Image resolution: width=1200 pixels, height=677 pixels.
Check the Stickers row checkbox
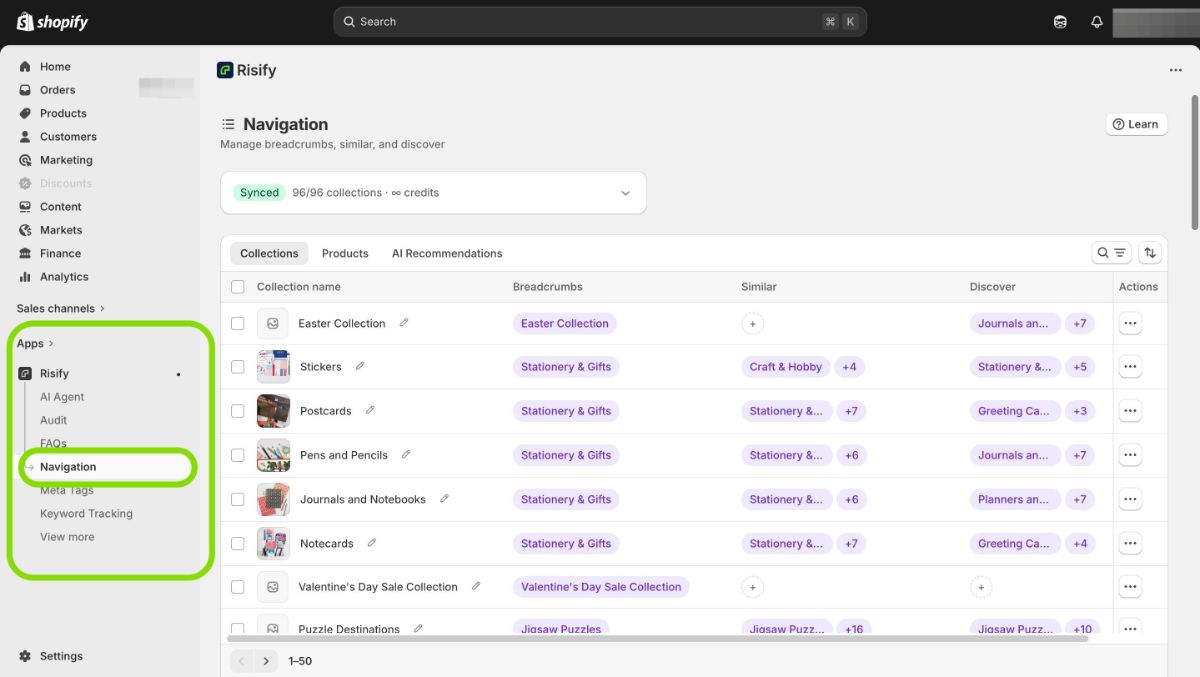[238, 367]
